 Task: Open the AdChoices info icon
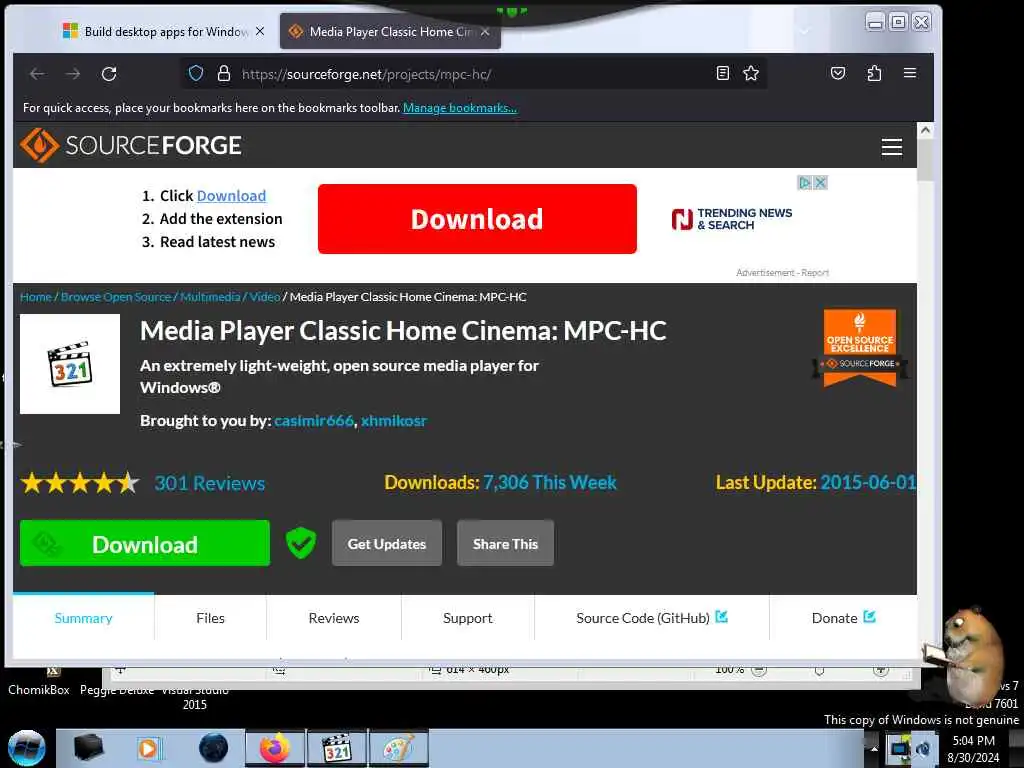(x=805, y=183)
